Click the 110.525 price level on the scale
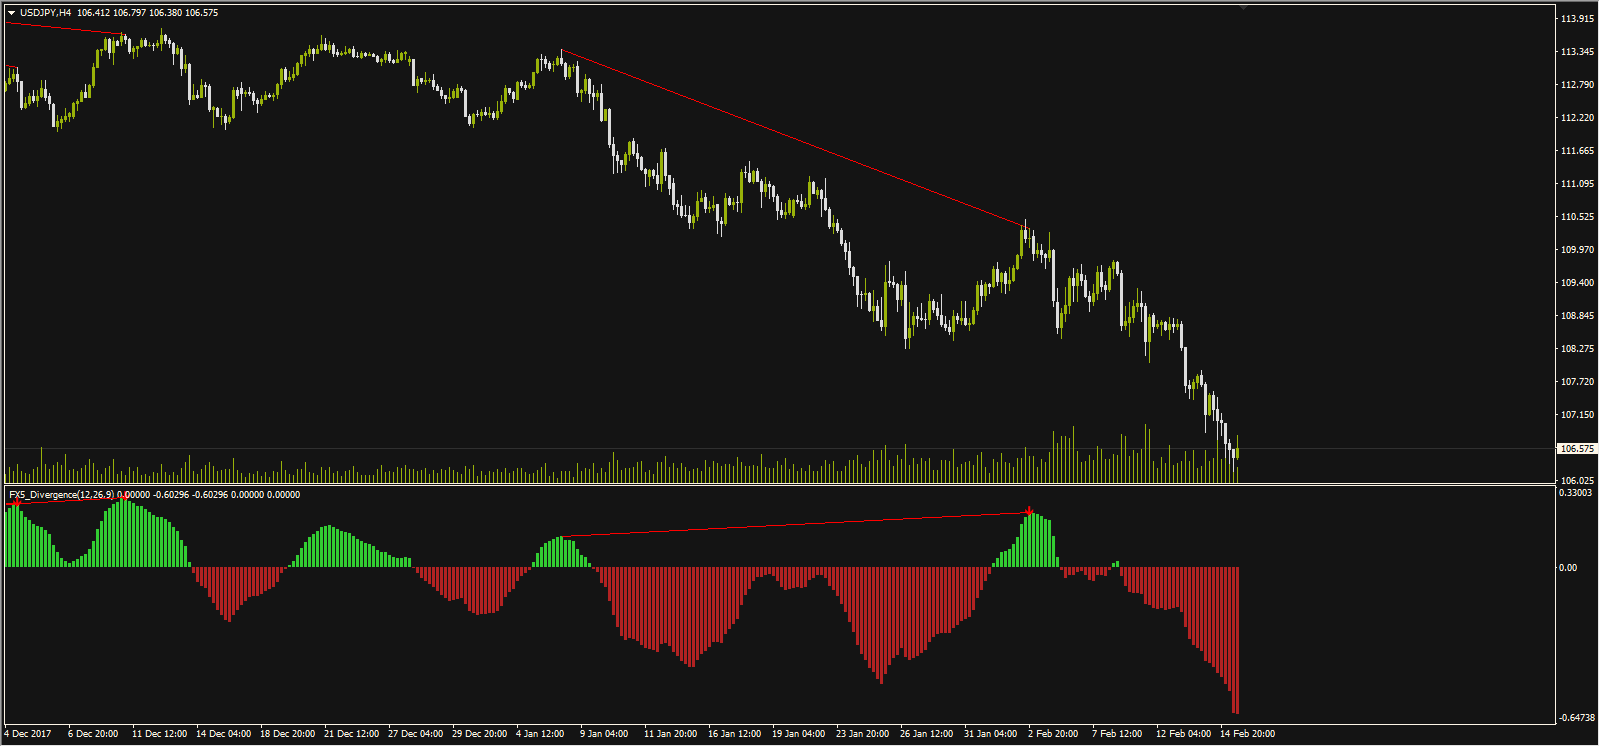Viewport: 1600px width, 747px height. pos(1577,217)
